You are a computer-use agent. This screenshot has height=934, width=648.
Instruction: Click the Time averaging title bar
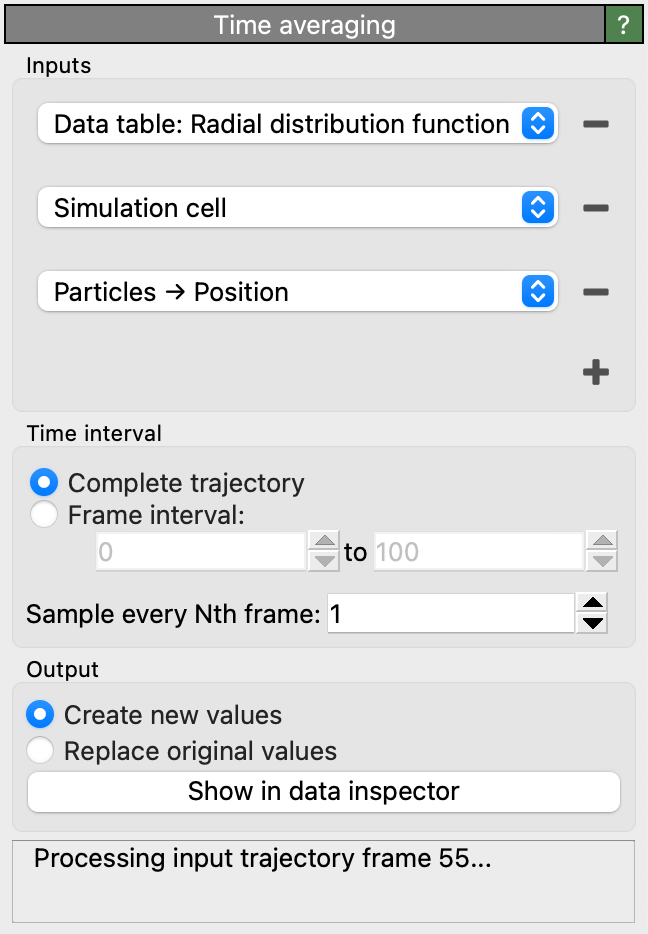[304, 25]
